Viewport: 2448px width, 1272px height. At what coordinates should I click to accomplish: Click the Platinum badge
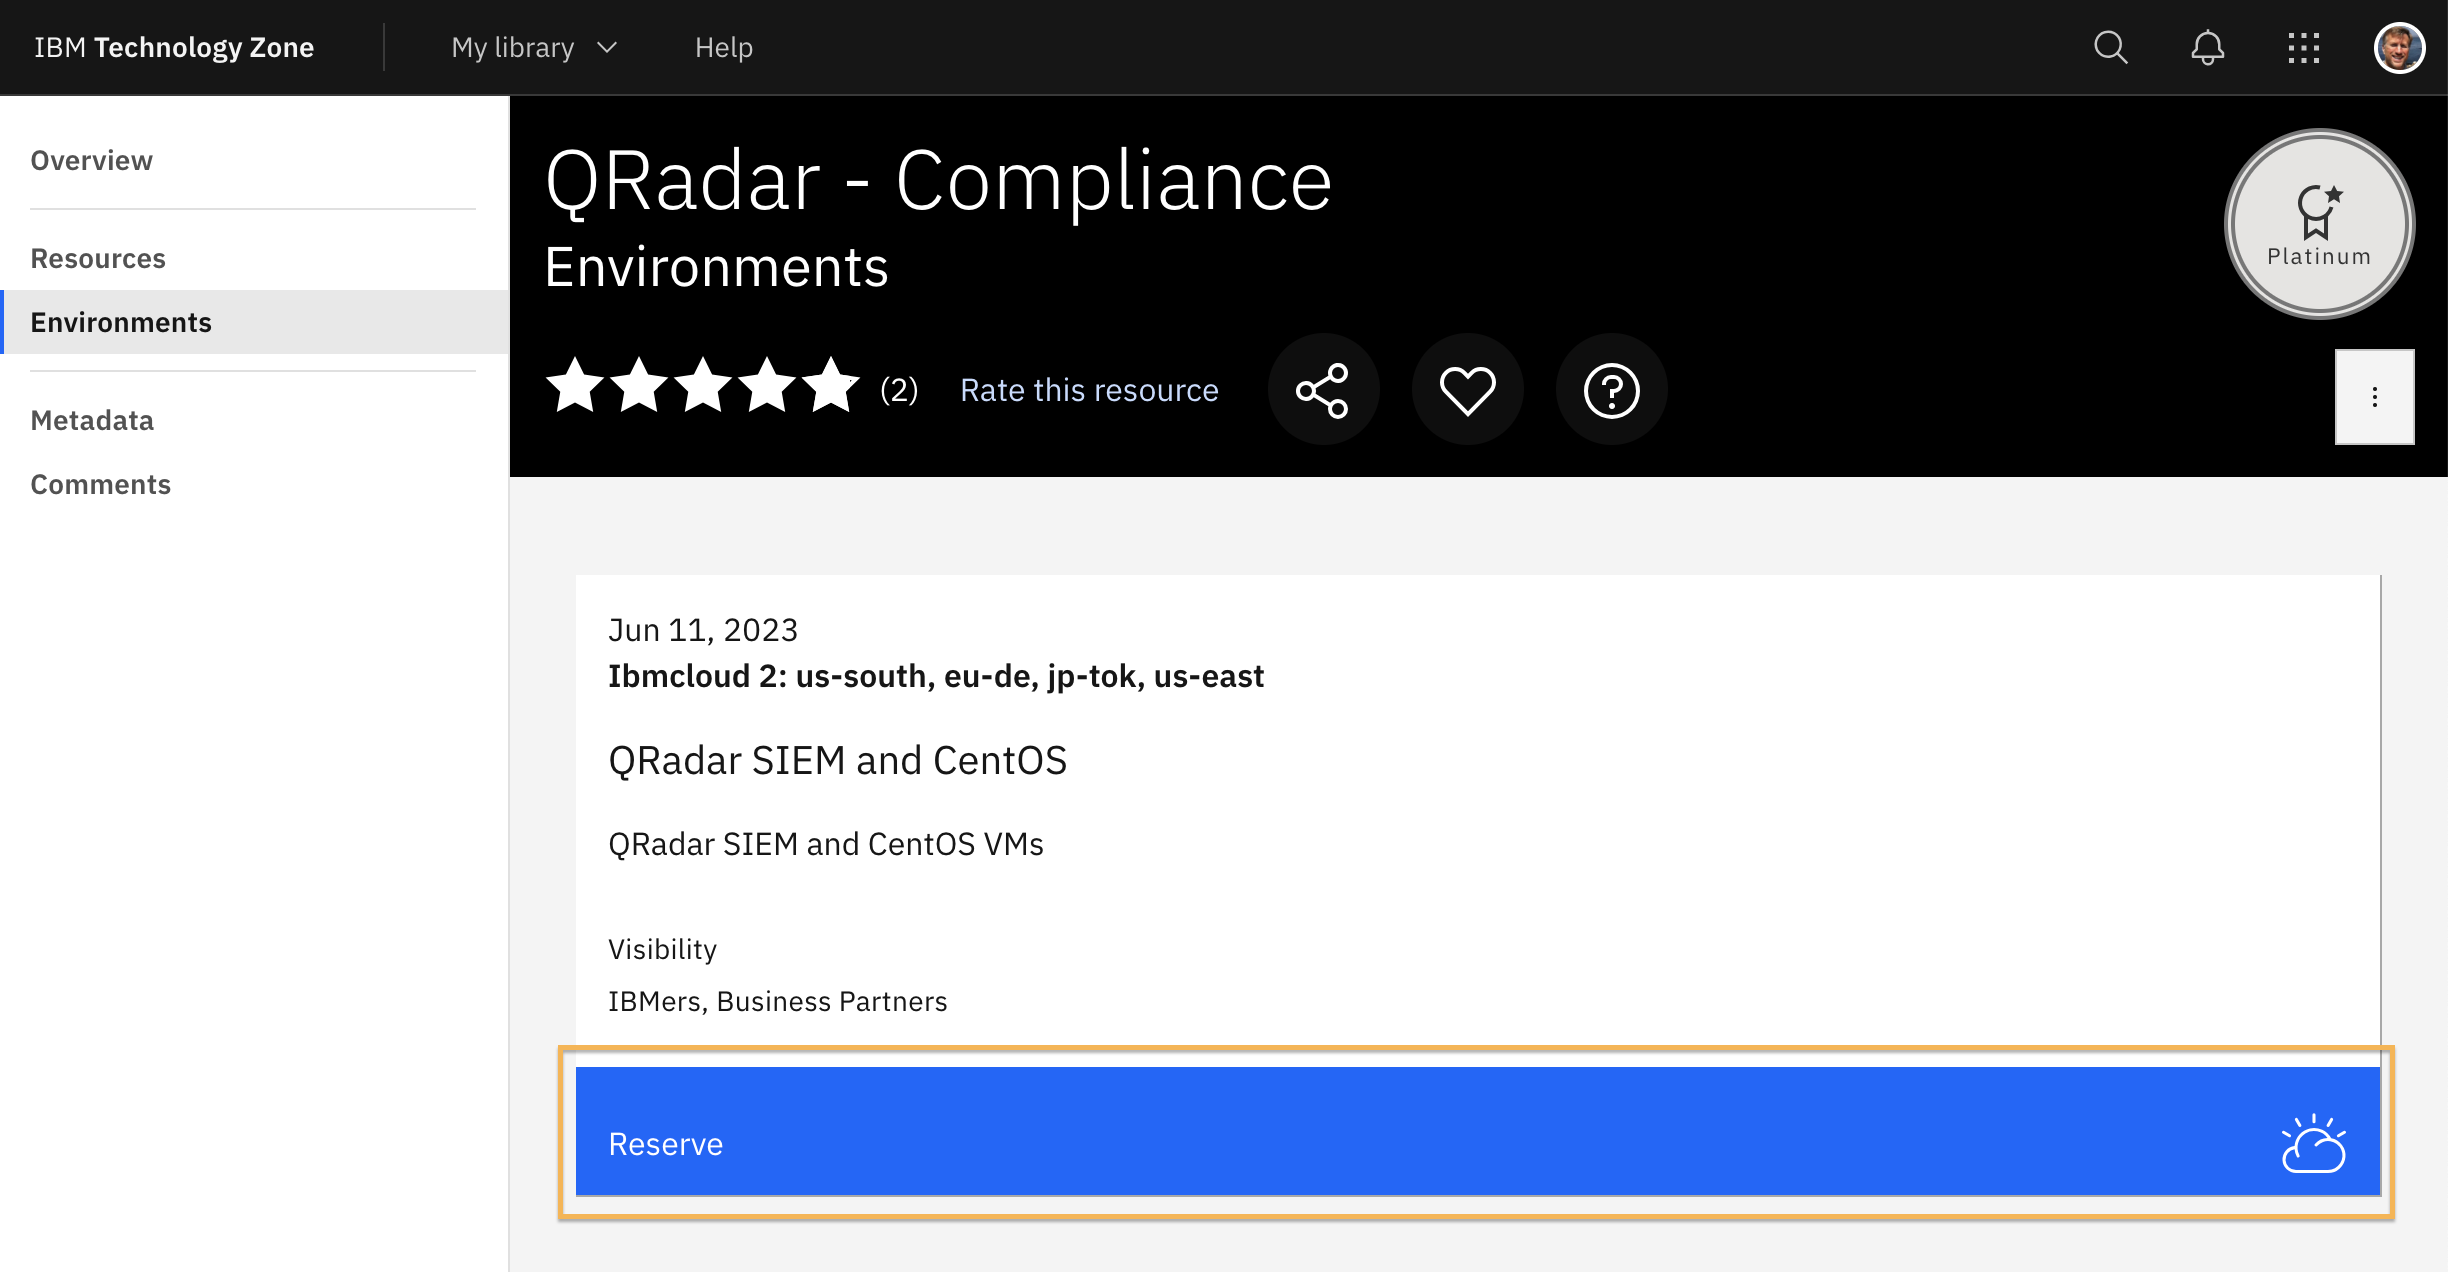coord(2318,224)
